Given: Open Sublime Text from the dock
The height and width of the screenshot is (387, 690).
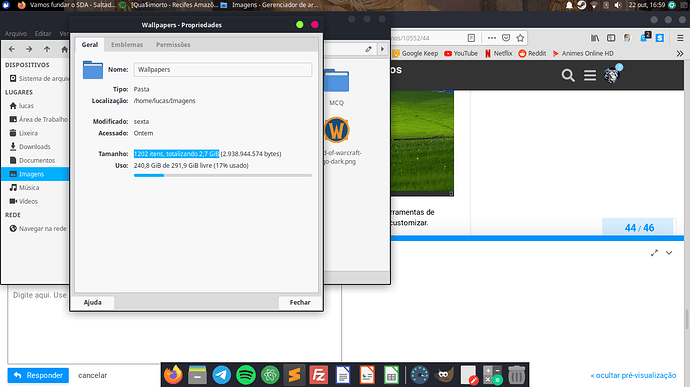Looking at the screenshot, I should tap(294, 375).
